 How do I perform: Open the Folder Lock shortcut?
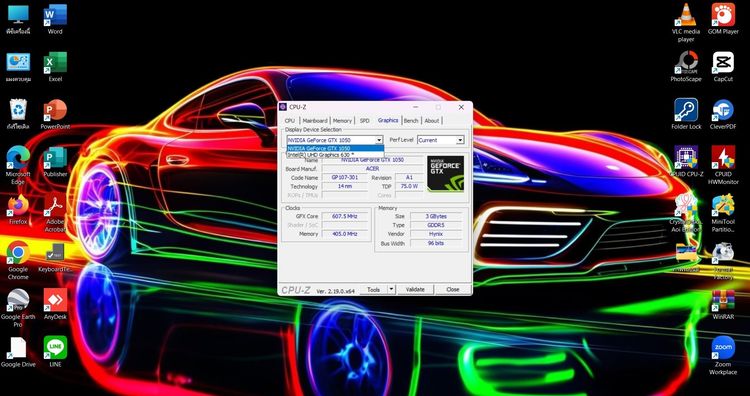coord(686,114)
